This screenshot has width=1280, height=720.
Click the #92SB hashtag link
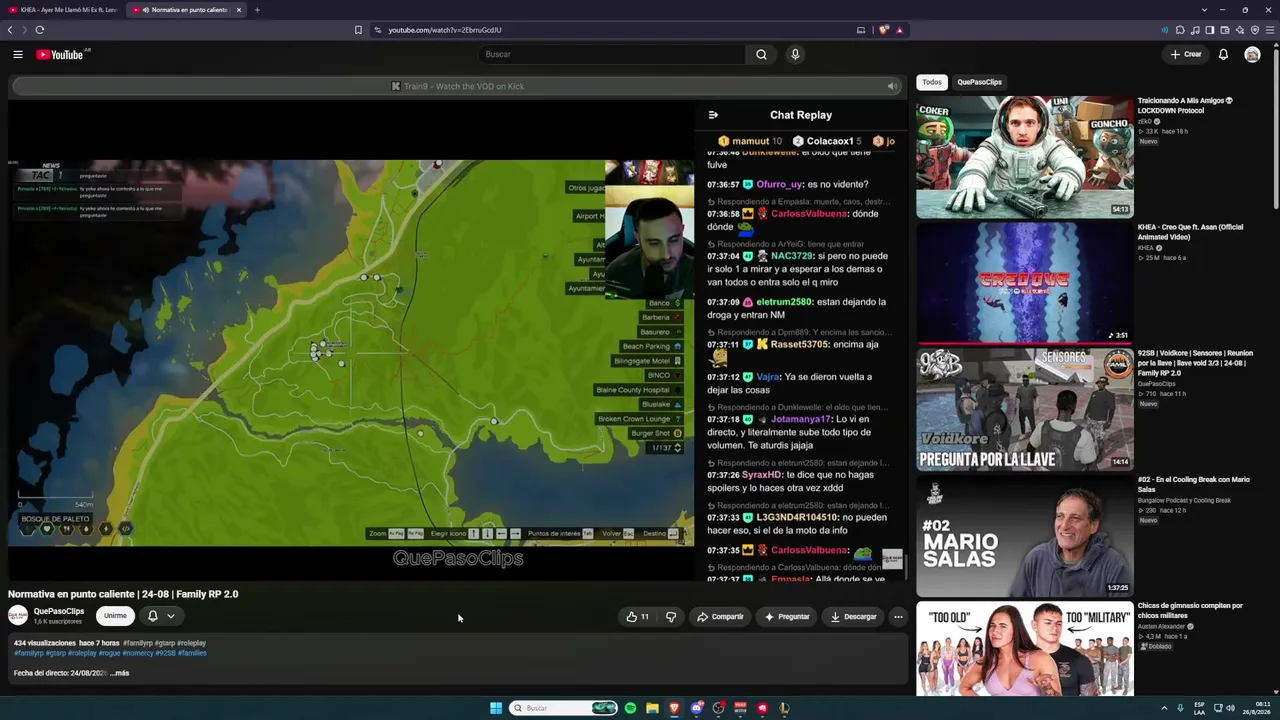pyautogui.click(x=166, y=653)
